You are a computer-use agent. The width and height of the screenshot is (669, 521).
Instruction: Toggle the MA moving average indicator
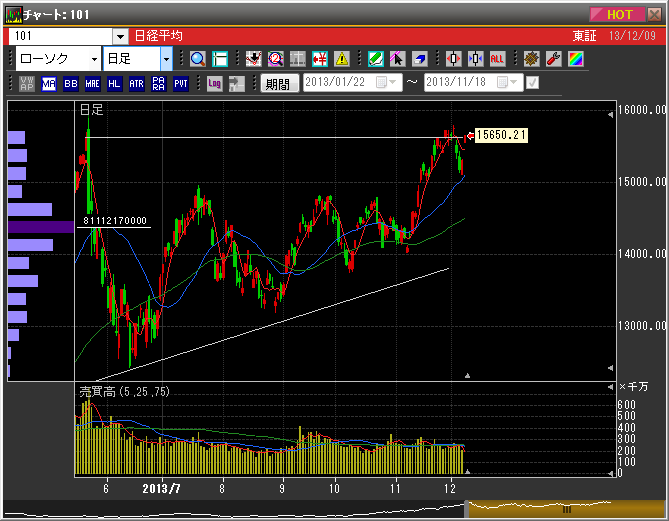49,84
